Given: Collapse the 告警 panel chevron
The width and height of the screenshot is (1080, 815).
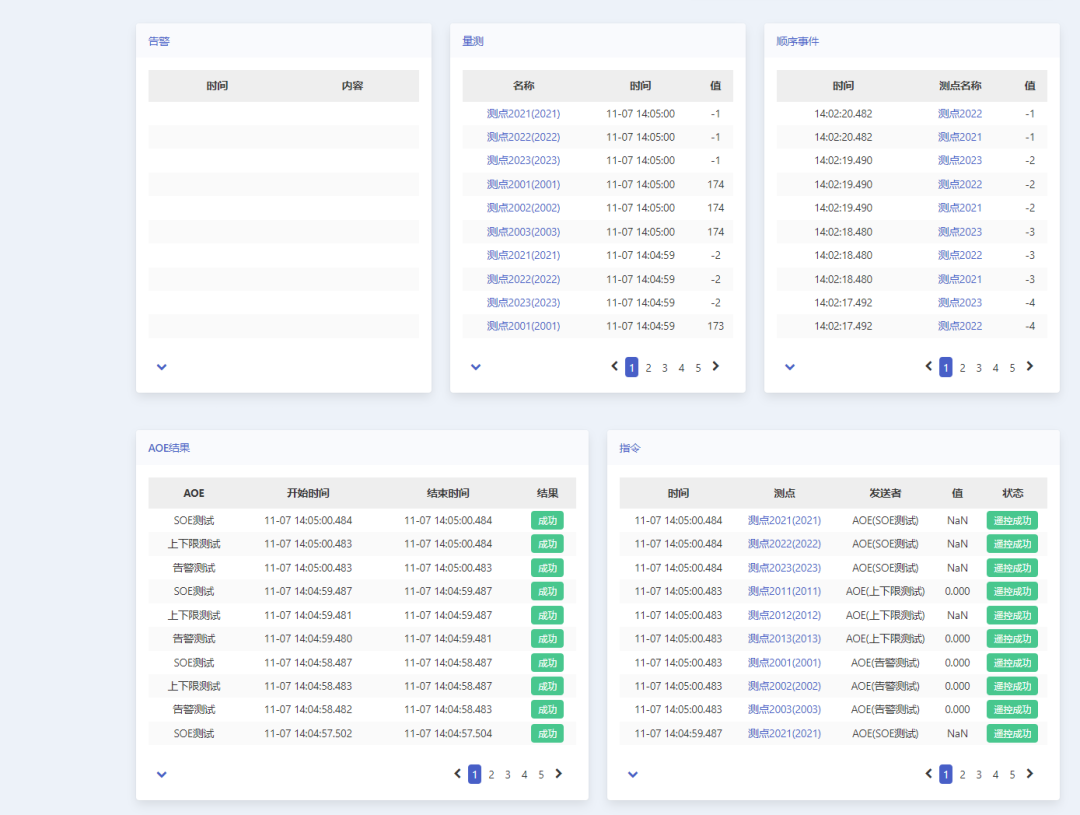Looking at the screenshot, I should click(162, 367).
